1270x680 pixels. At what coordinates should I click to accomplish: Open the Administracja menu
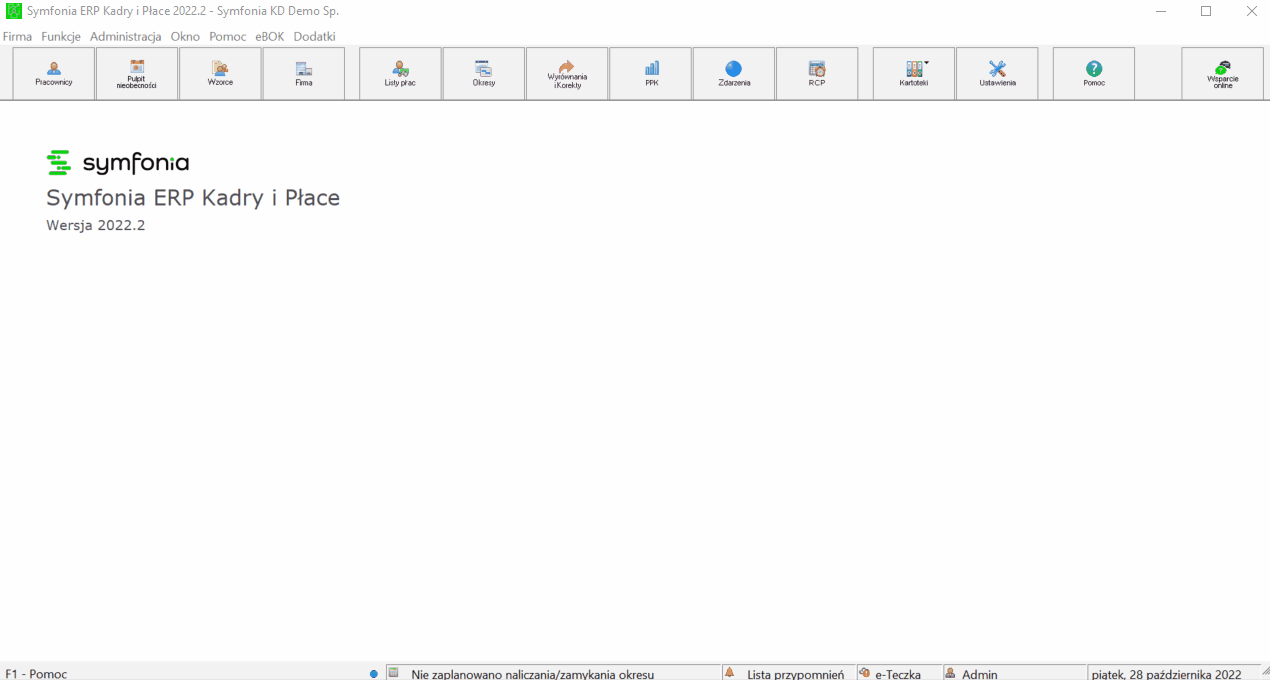126,36
